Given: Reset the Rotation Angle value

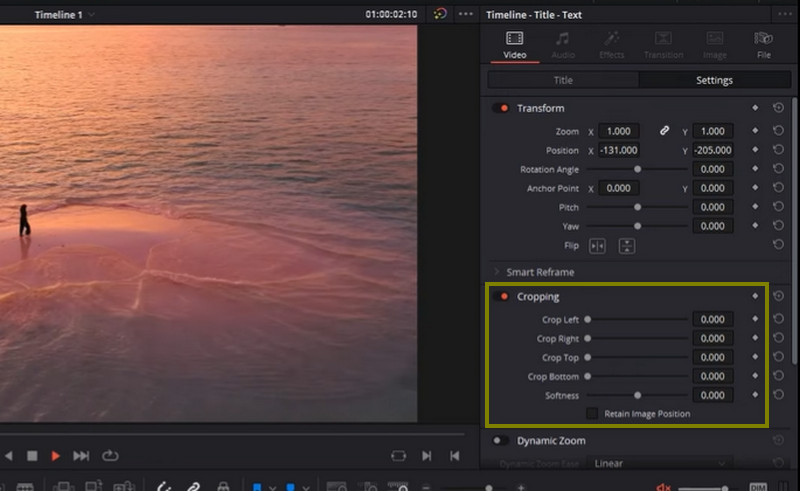Looking at the screenshot, I should click(778, 170).
